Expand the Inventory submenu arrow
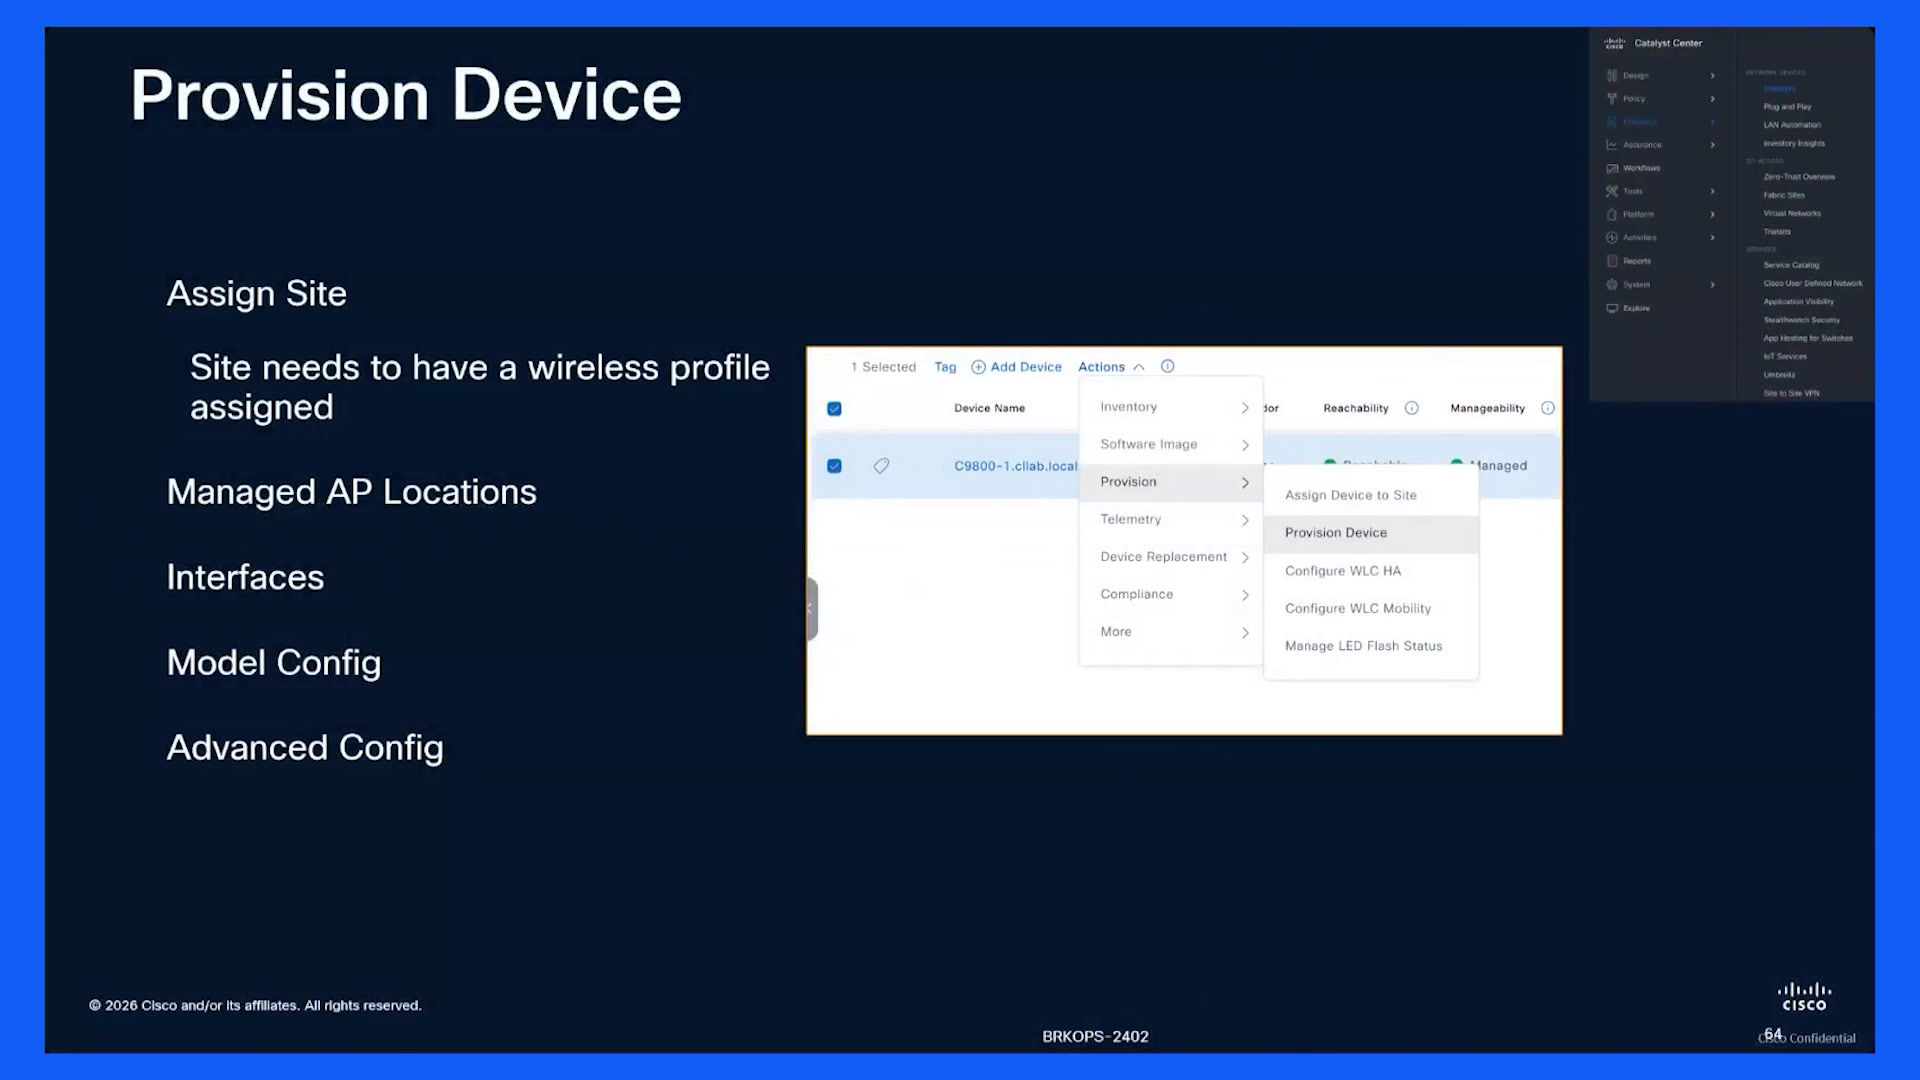 (1245, 408)
